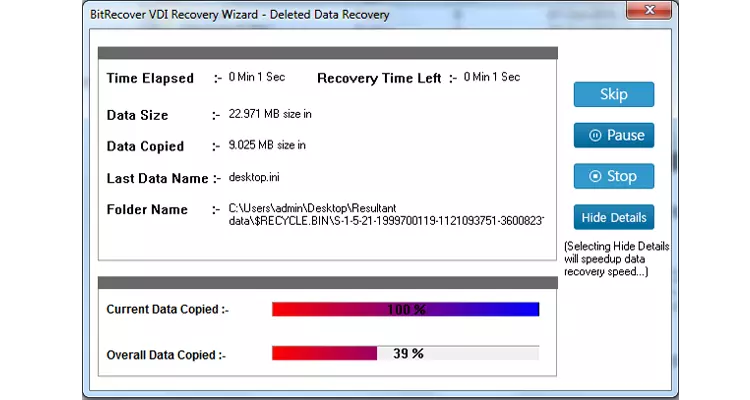750x400 pixels.
Task: Pause the data recovery
Action: pos(614,135)
